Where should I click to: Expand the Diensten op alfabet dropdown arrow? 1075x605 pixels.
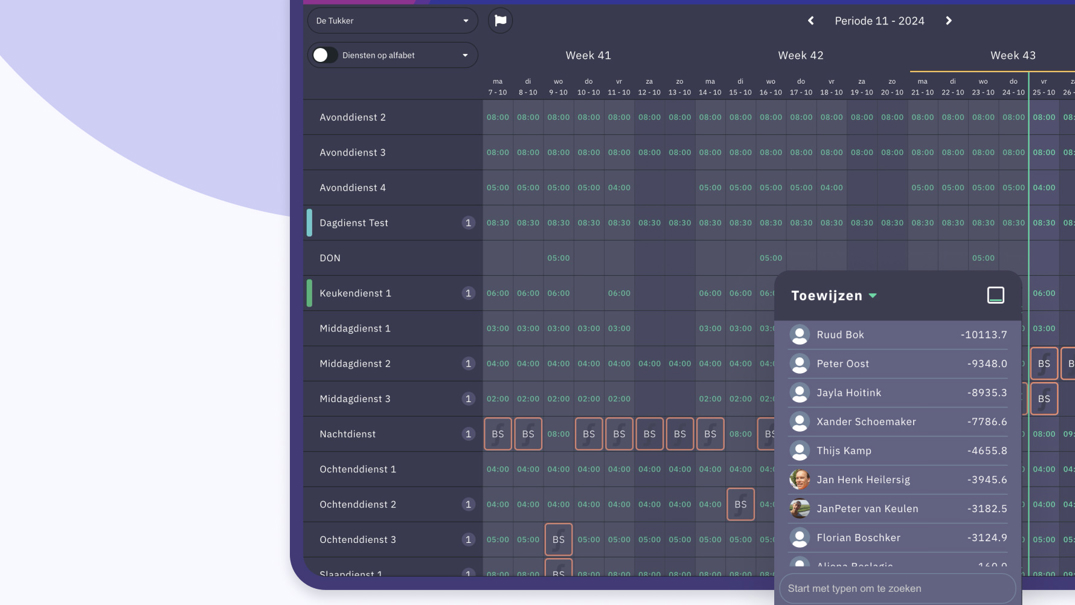(465, 55)
